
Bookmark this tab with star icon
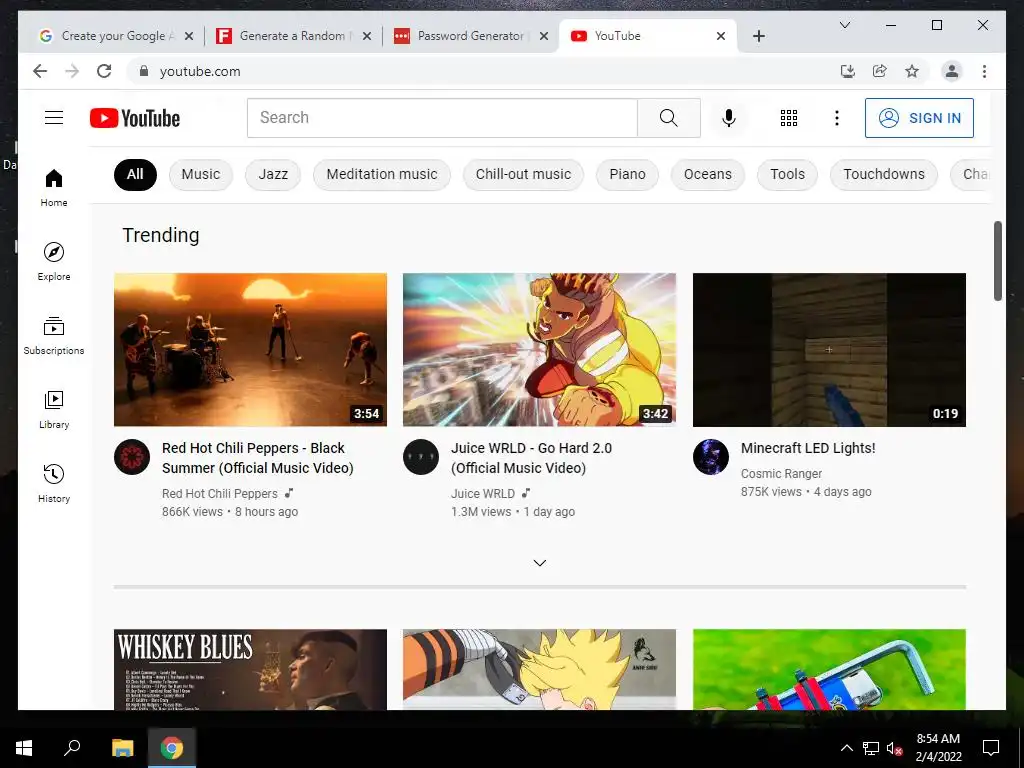[912, 71]
